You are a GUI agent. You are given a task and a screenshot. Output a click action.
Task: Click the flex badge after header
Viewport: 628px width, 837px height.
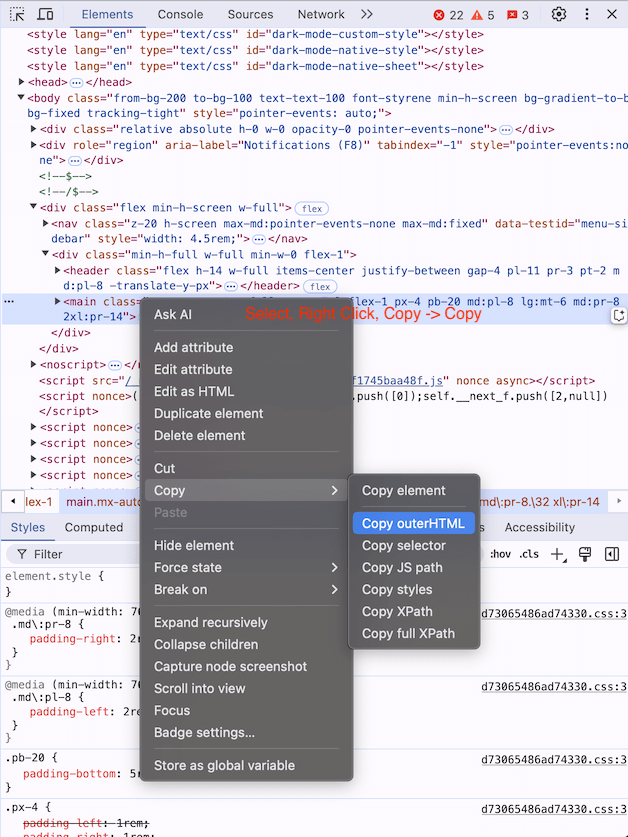[320, 287]
